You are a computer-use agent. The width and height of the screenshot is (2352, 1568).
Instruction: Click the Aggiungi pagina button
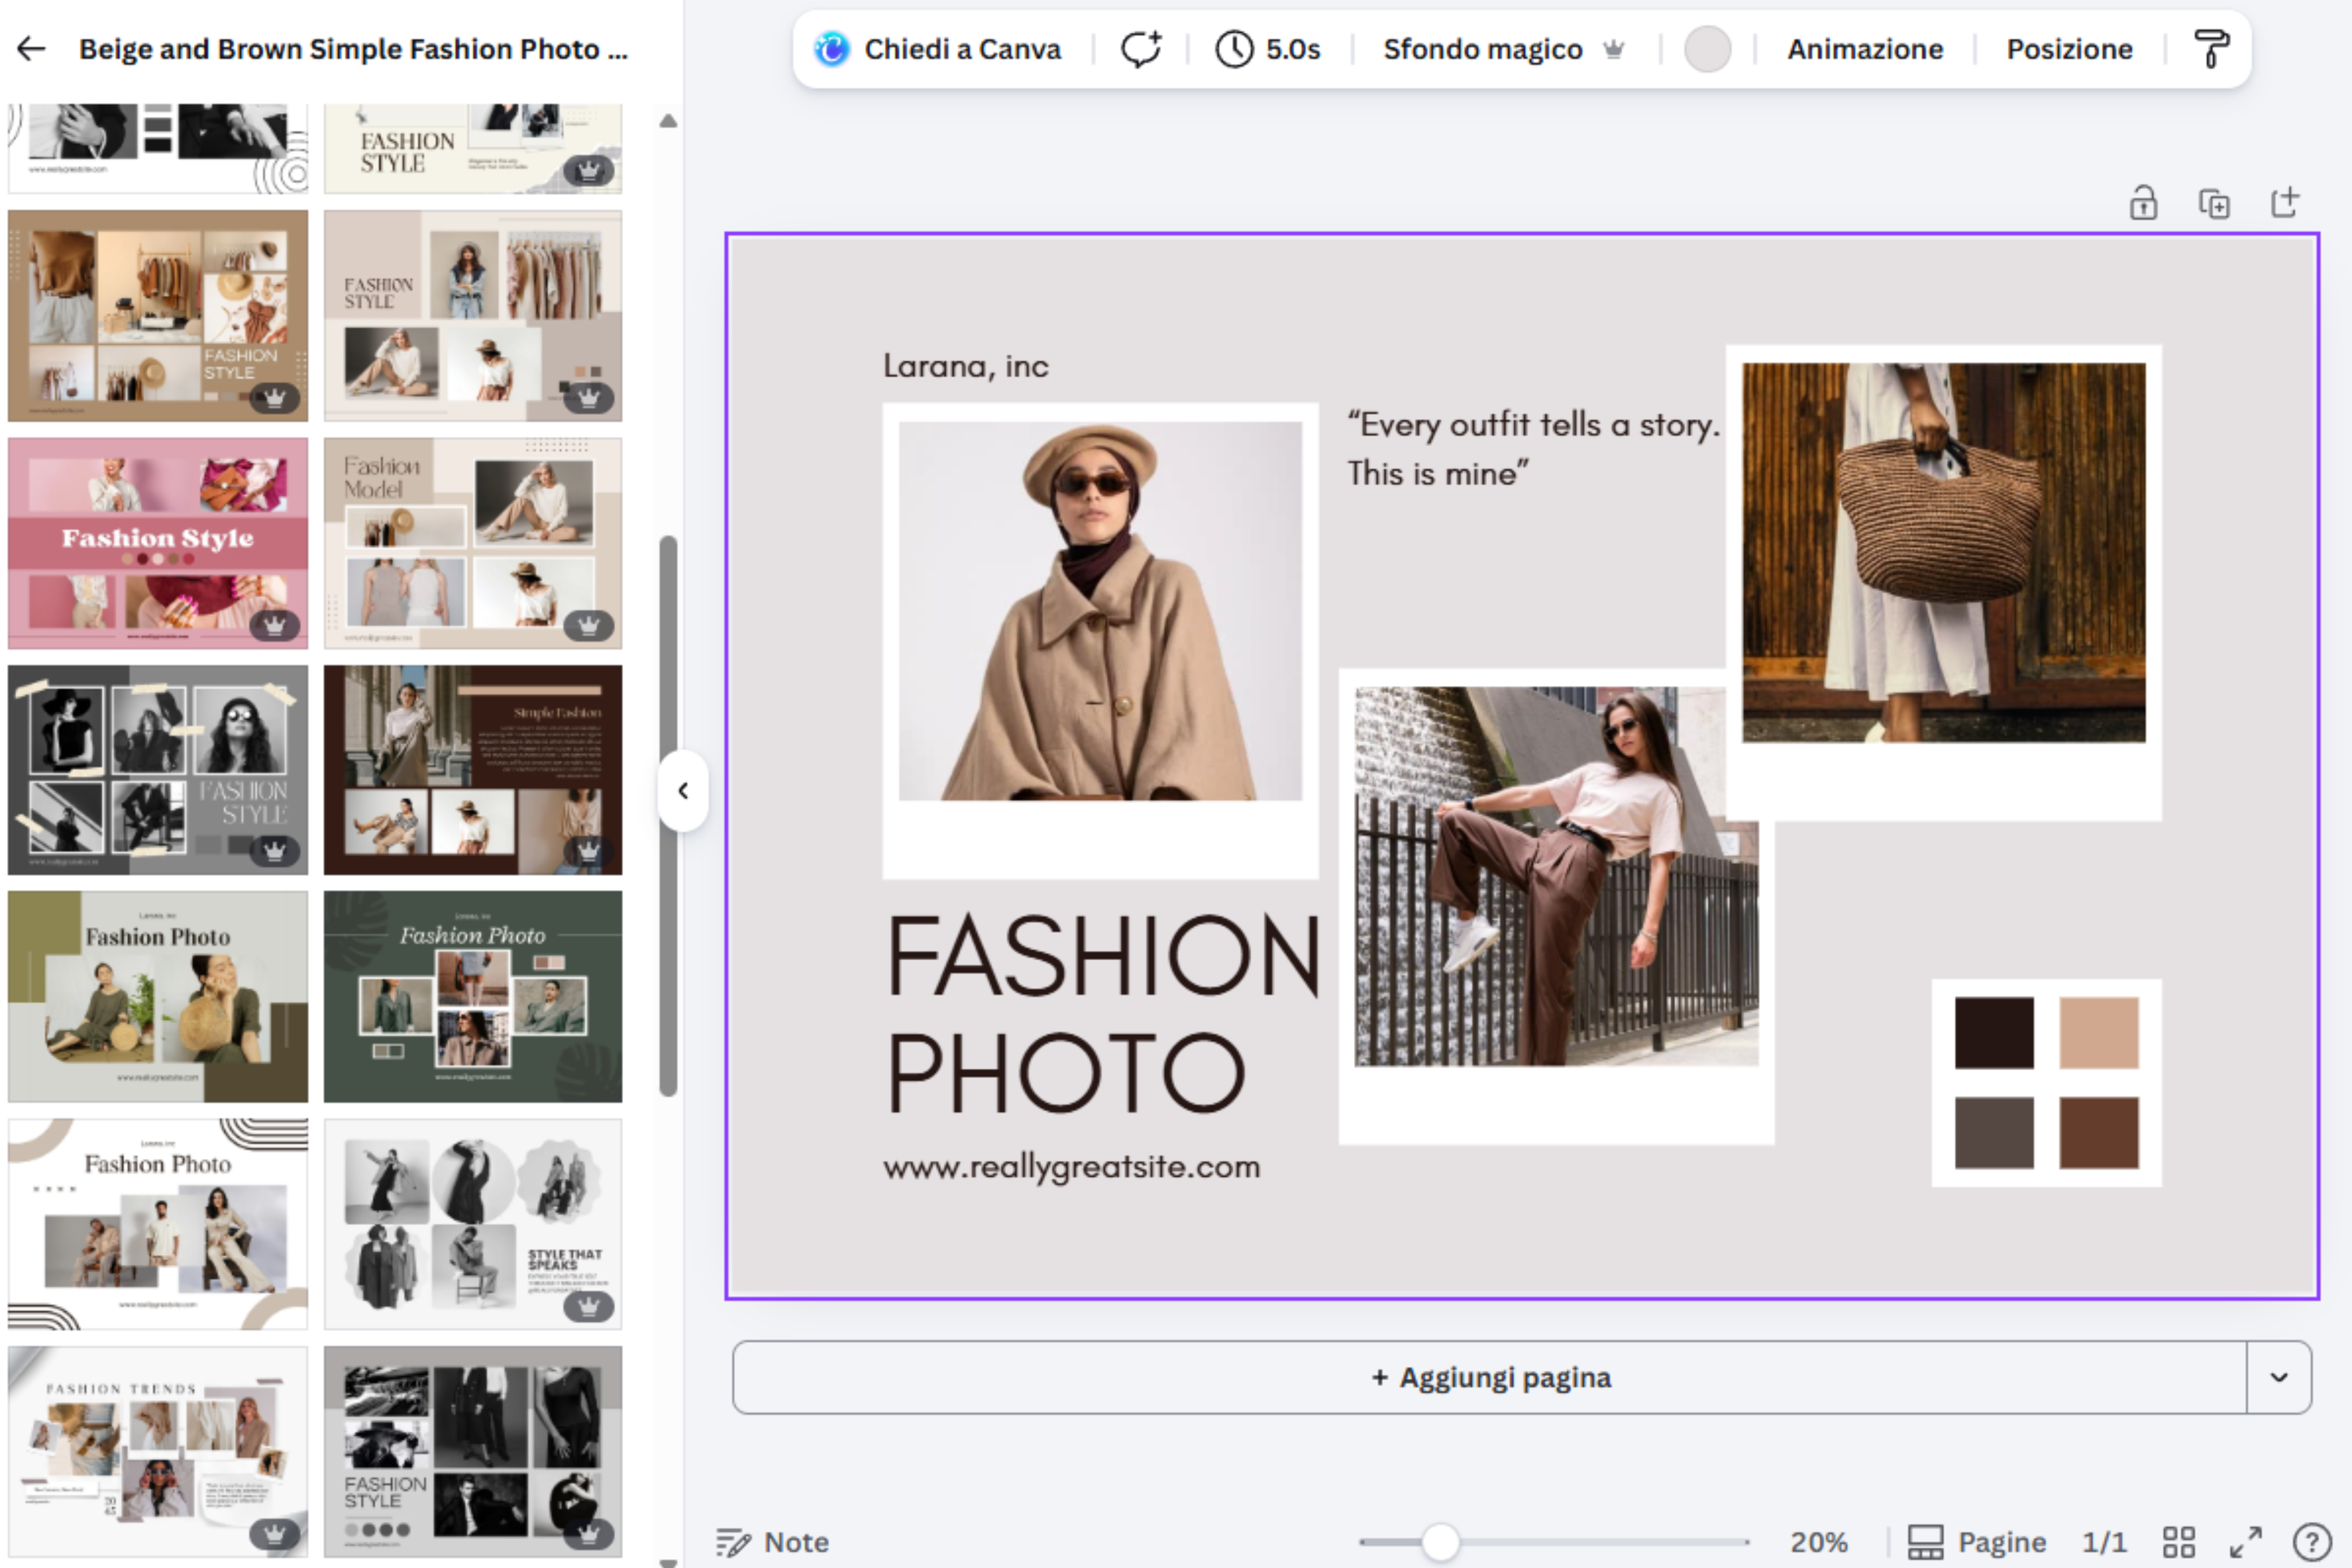(x=1490, y=1377)
